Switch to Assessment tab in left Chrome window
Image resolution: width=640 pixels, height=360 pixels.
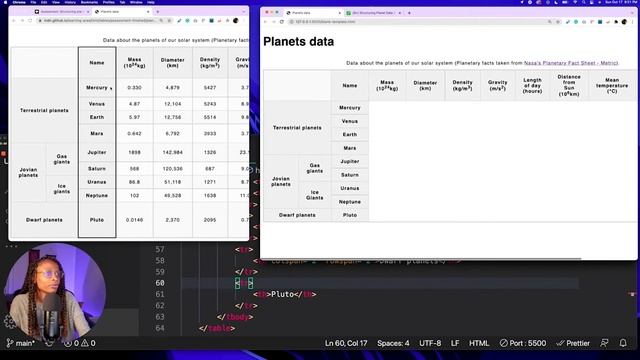[62, 11]
